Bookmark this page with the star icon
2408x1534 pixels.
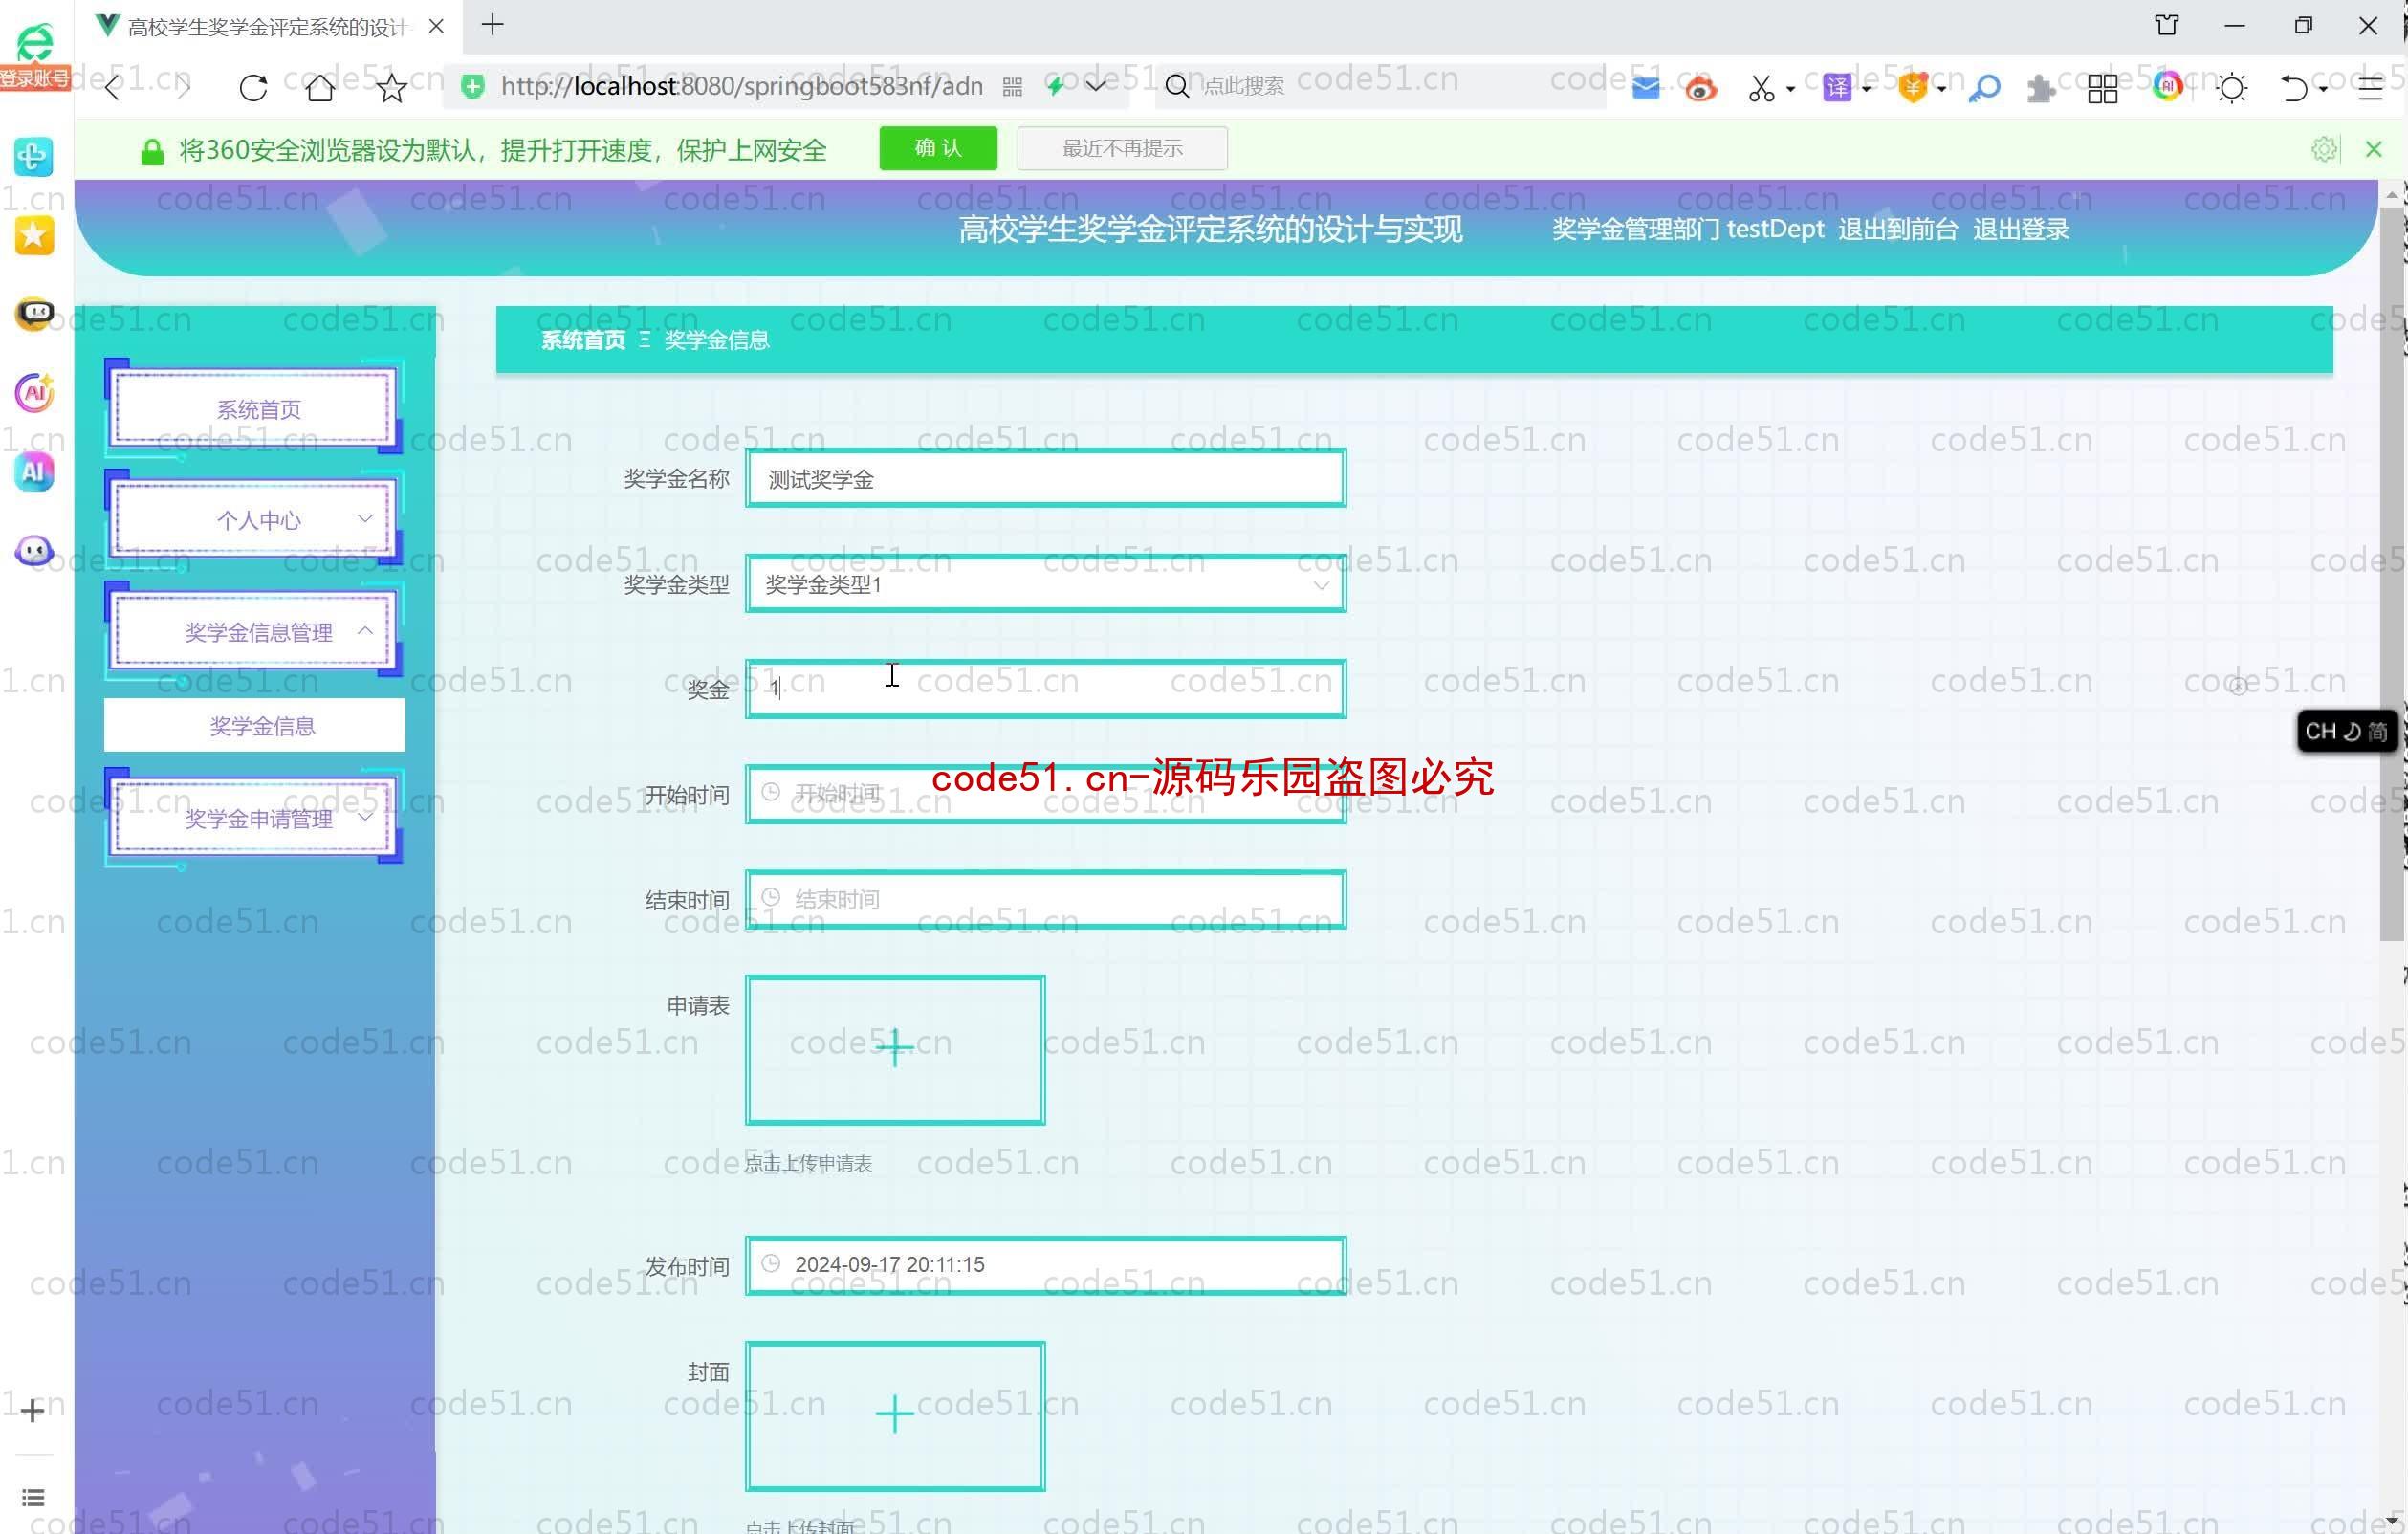[391, 88]
